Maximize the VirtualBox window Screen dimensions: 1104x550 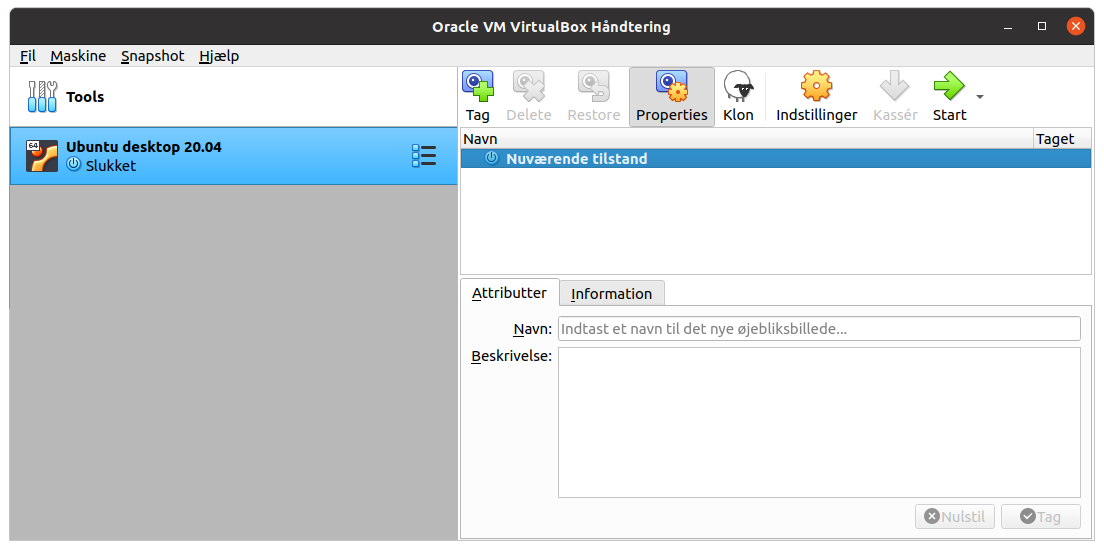[1042, 27]
